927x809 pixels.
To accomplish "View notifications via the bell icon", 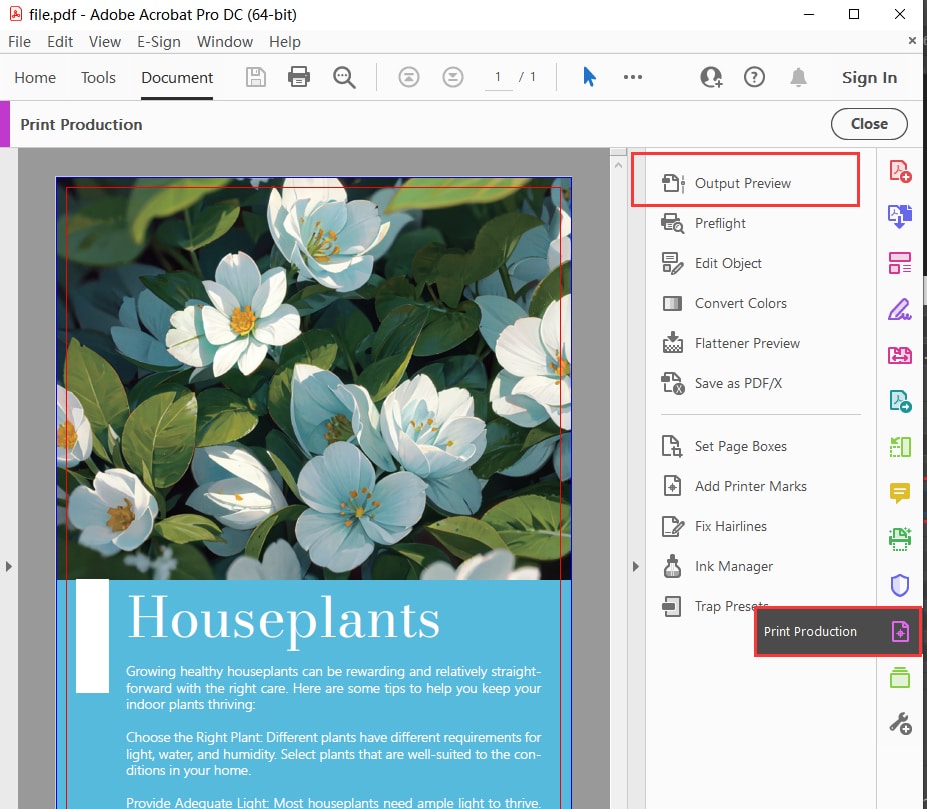I will pyautogui.click(x=798, y=77).
